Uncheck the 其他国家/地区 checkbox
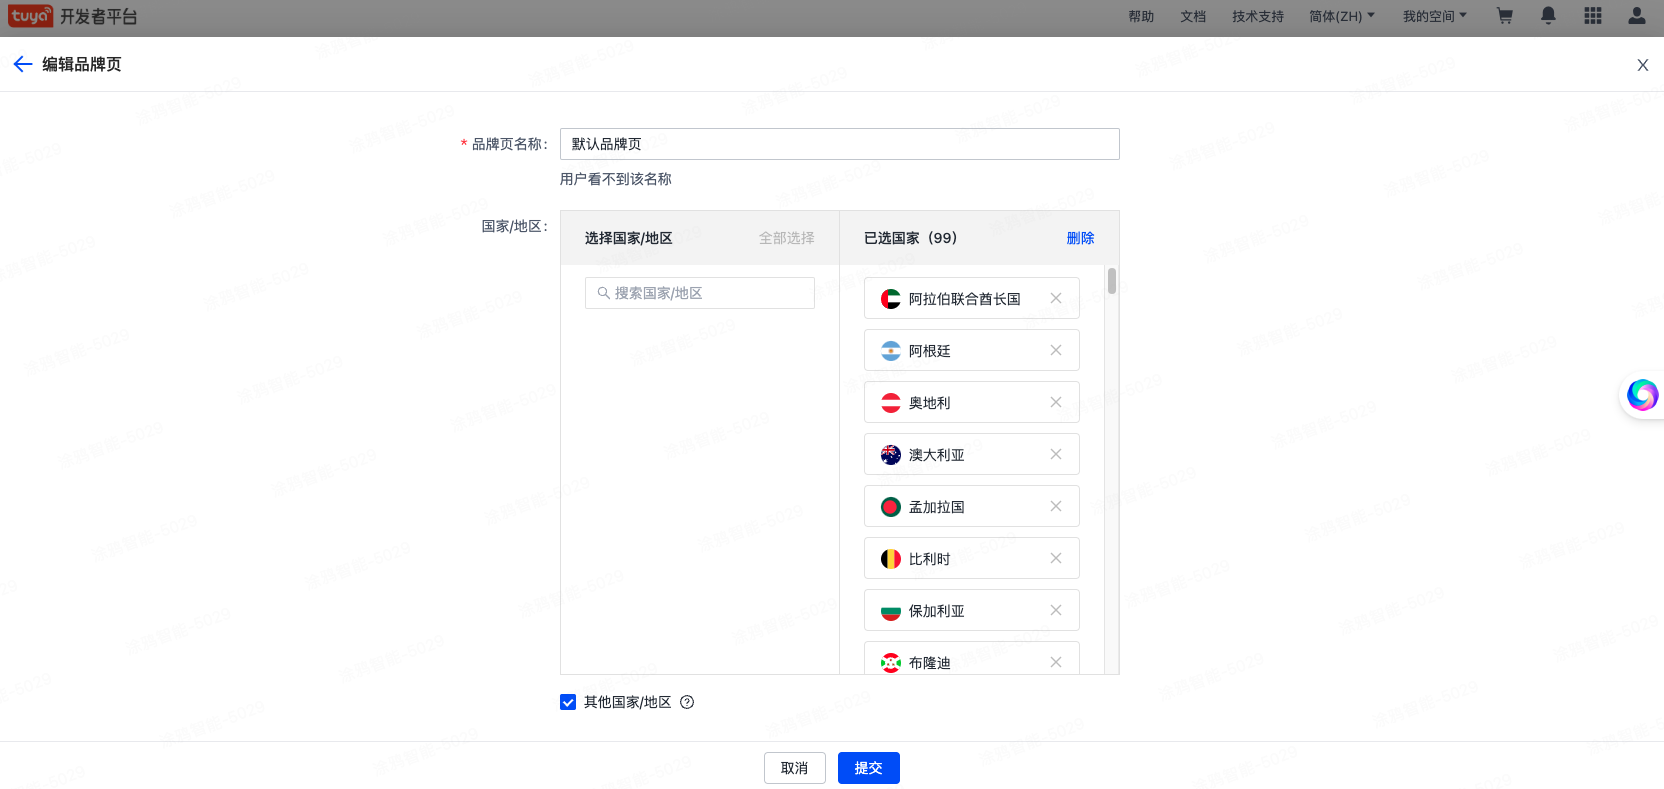This screenshot has height=789, width=1664. coord(568,702)
